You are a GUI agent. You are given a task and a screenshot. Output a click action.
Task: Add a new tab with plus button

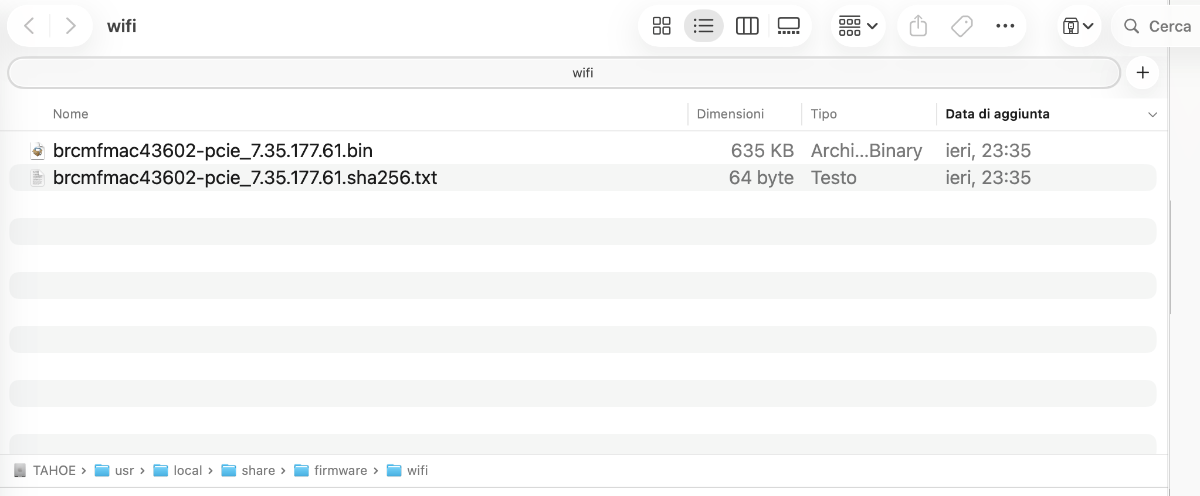pos(1142,73)
